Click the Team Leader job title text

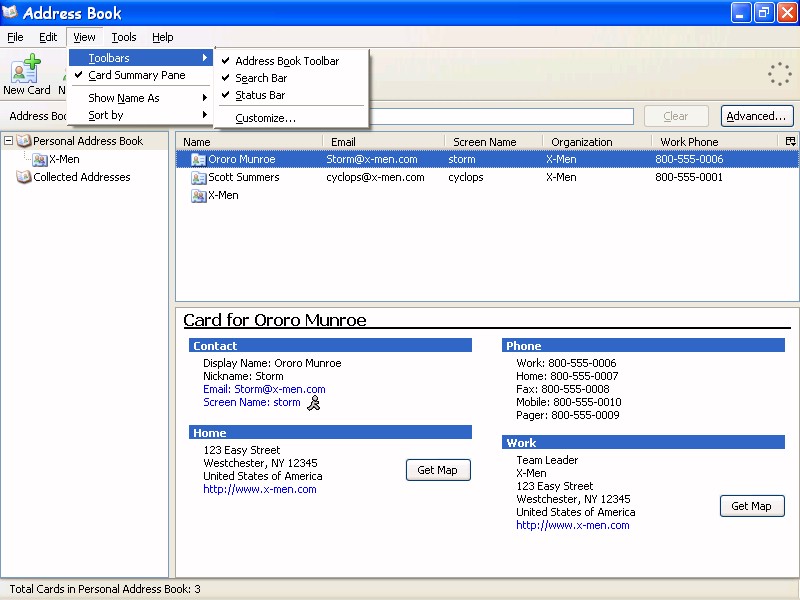click(547, 460)
